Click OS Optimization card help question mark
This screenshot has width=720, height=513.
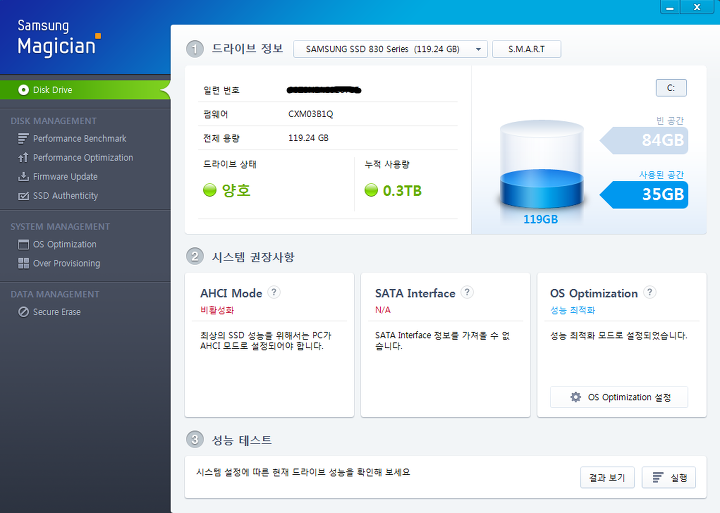tap(649, 292)
